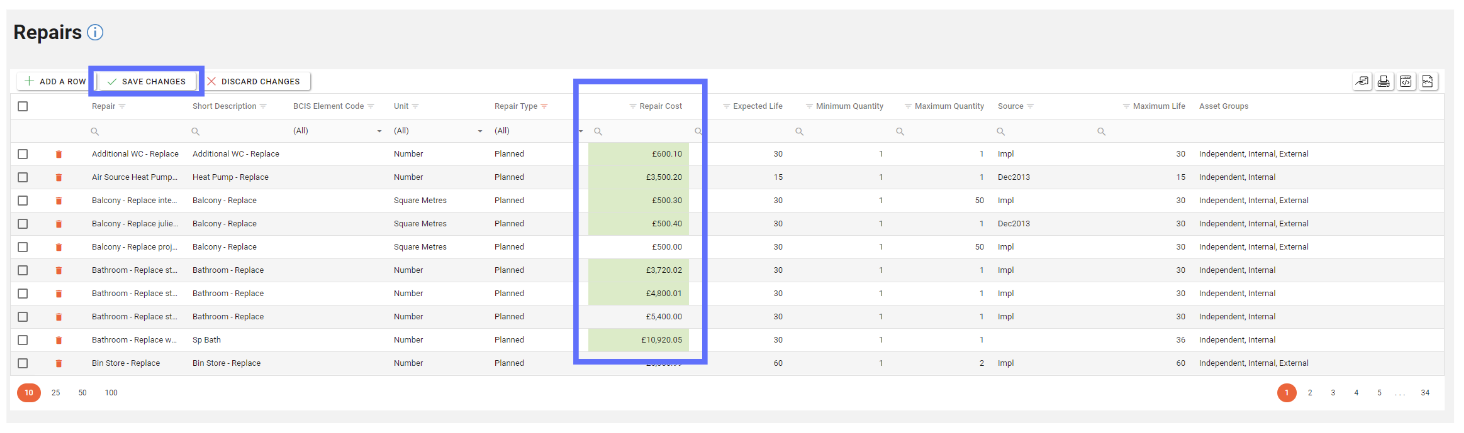1464x433 pixels.
Task: Click the print icon in the grid toolbar
Action: point(1384,82)
